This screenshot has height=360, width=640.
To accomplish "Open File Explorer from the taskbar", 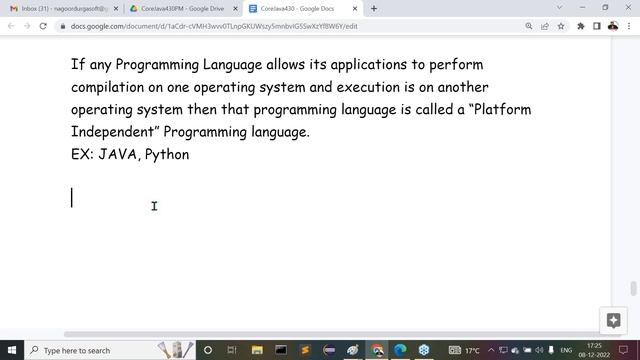I will click(x=257, y=350).
